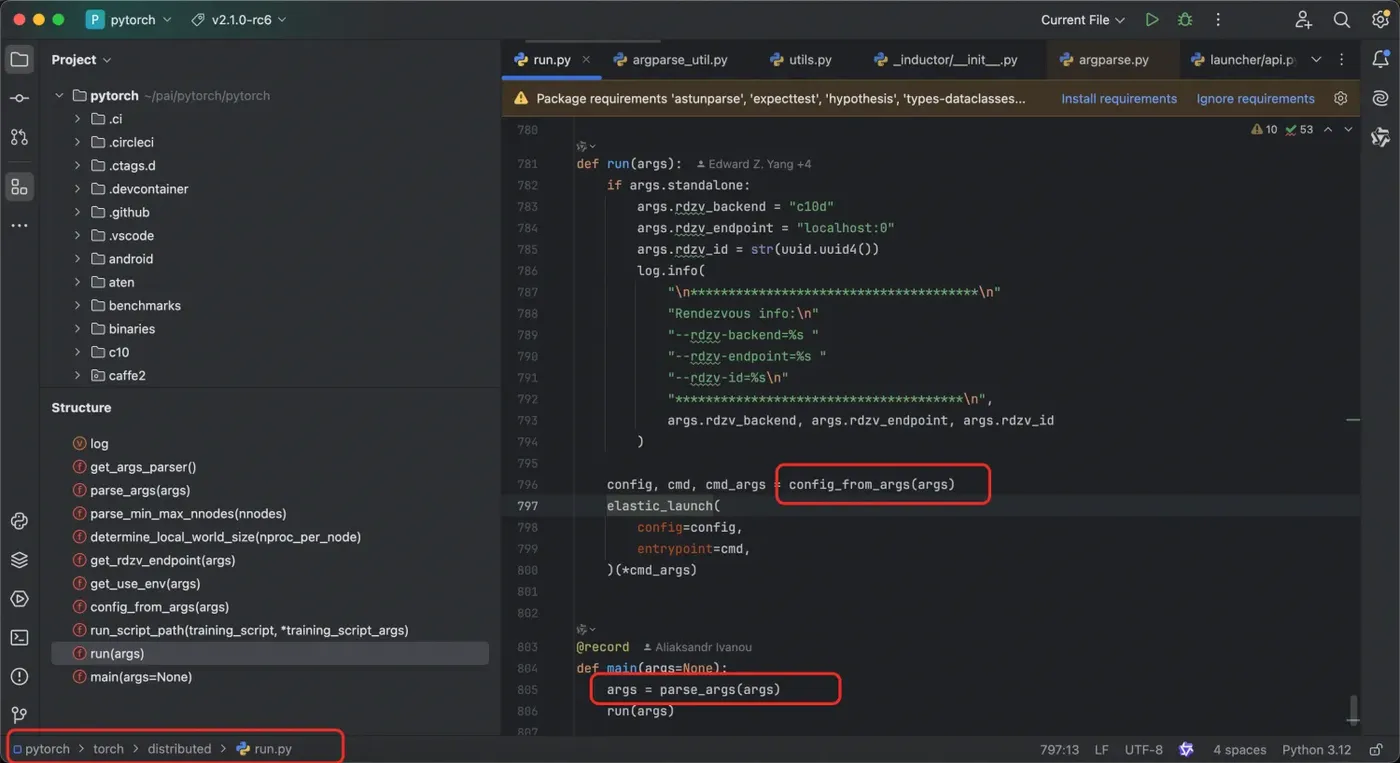
Task: Debug the current file
Action: [1185, 20]
